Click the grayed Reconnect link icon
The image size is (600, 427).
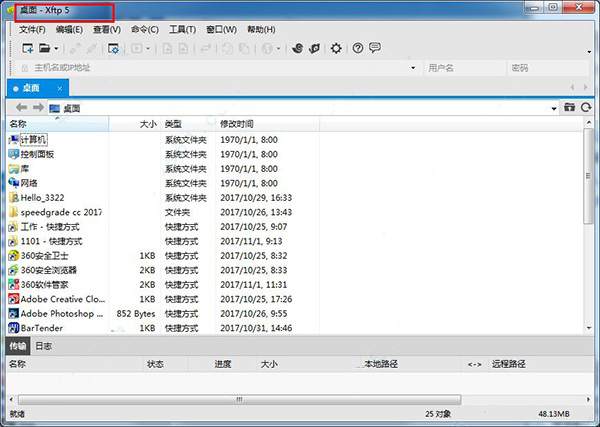[x=75, y=48]
